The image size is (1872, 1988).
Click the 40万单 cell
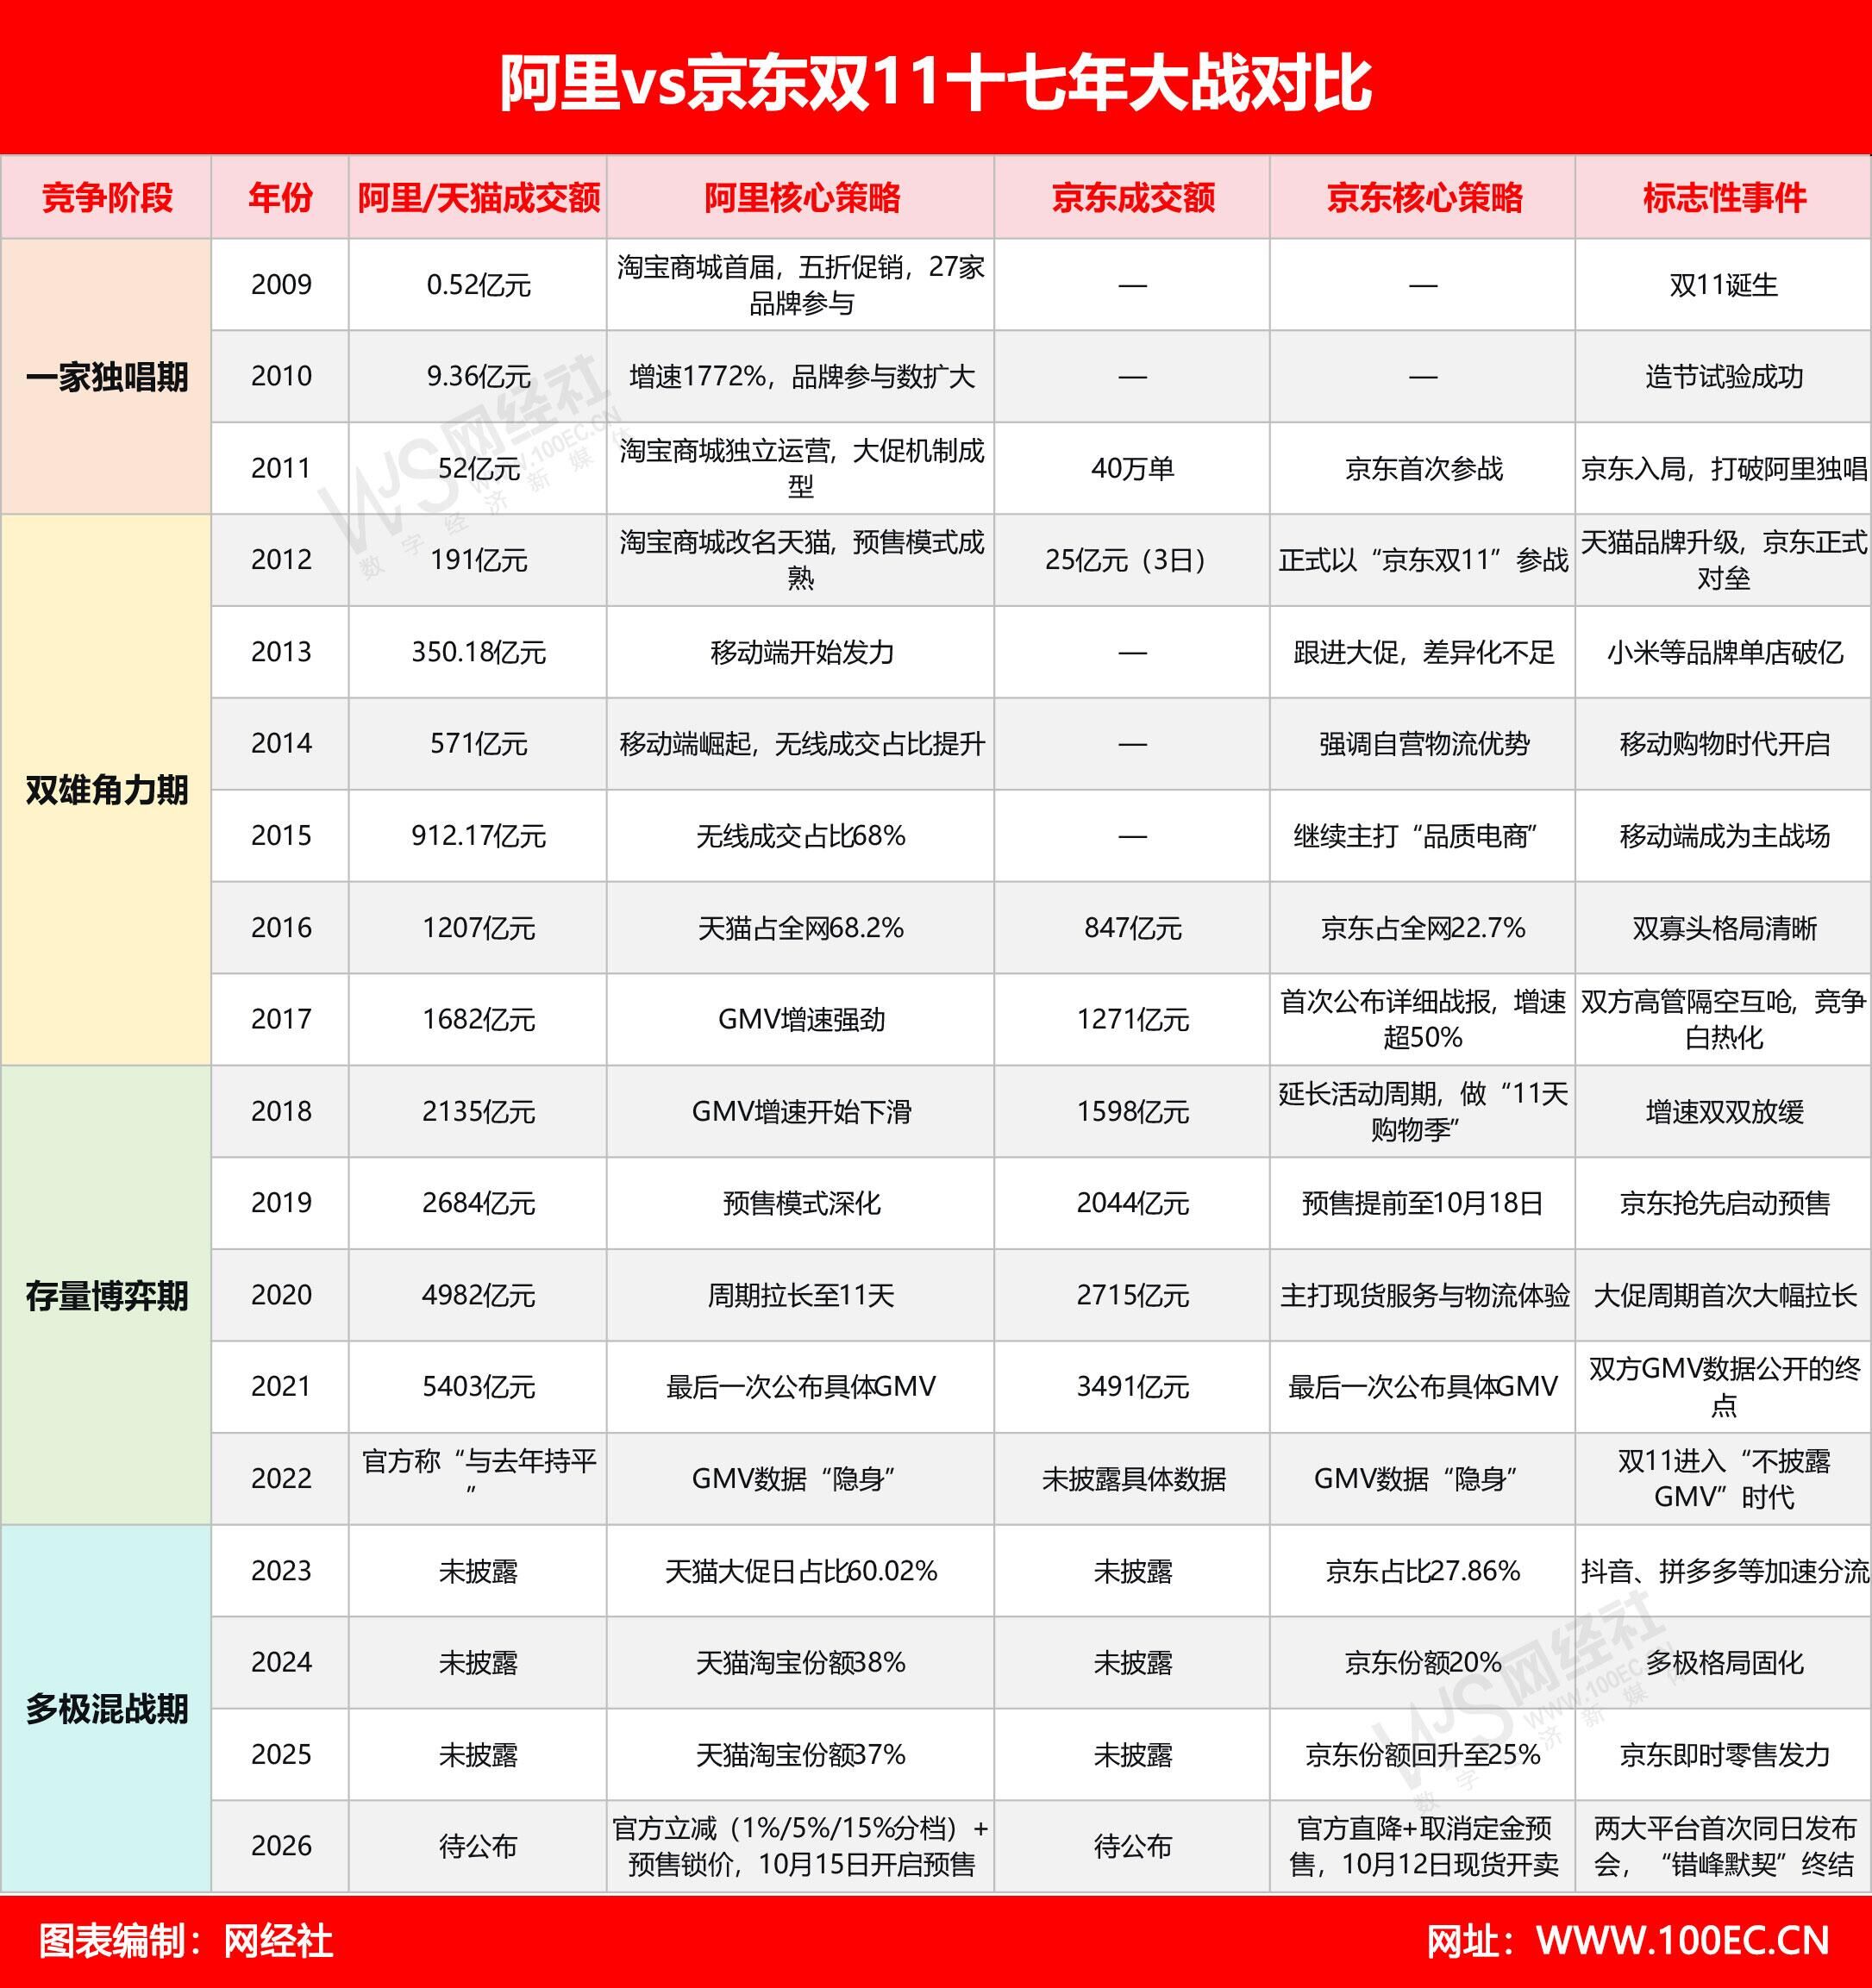(x=1132, y=469)
